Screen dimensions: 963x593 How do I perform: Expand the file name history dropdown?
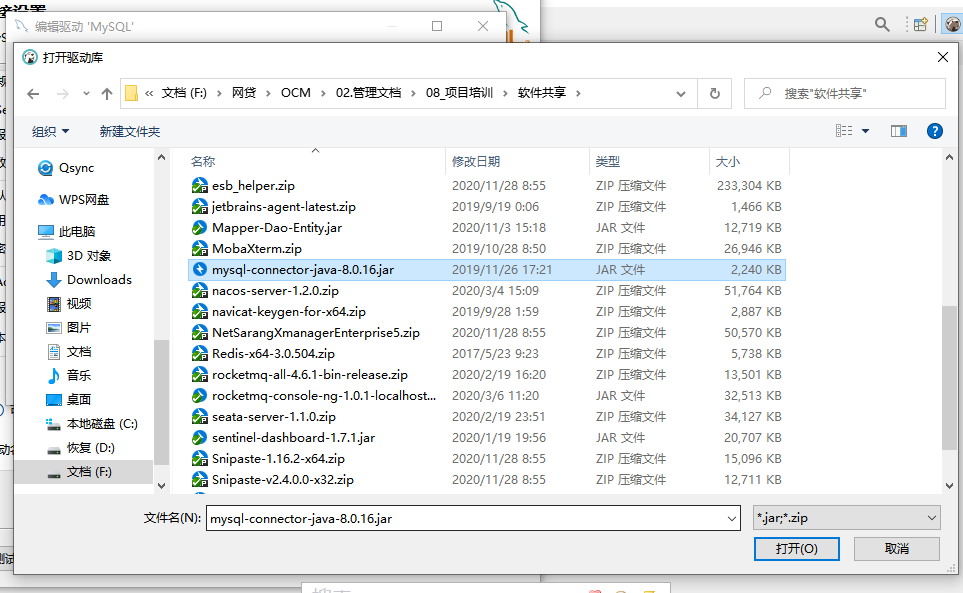click(731, 518)
